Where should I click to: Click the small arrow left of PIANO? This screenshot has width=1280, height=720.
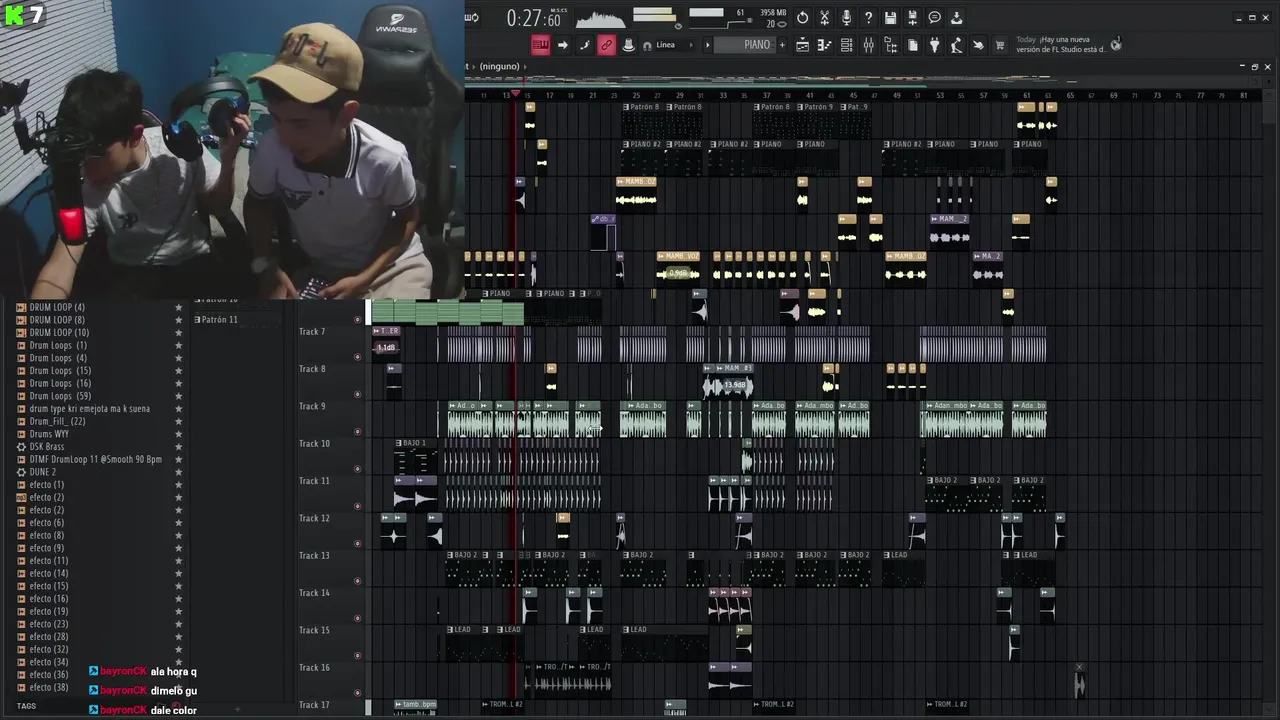(x=708, y=45)
